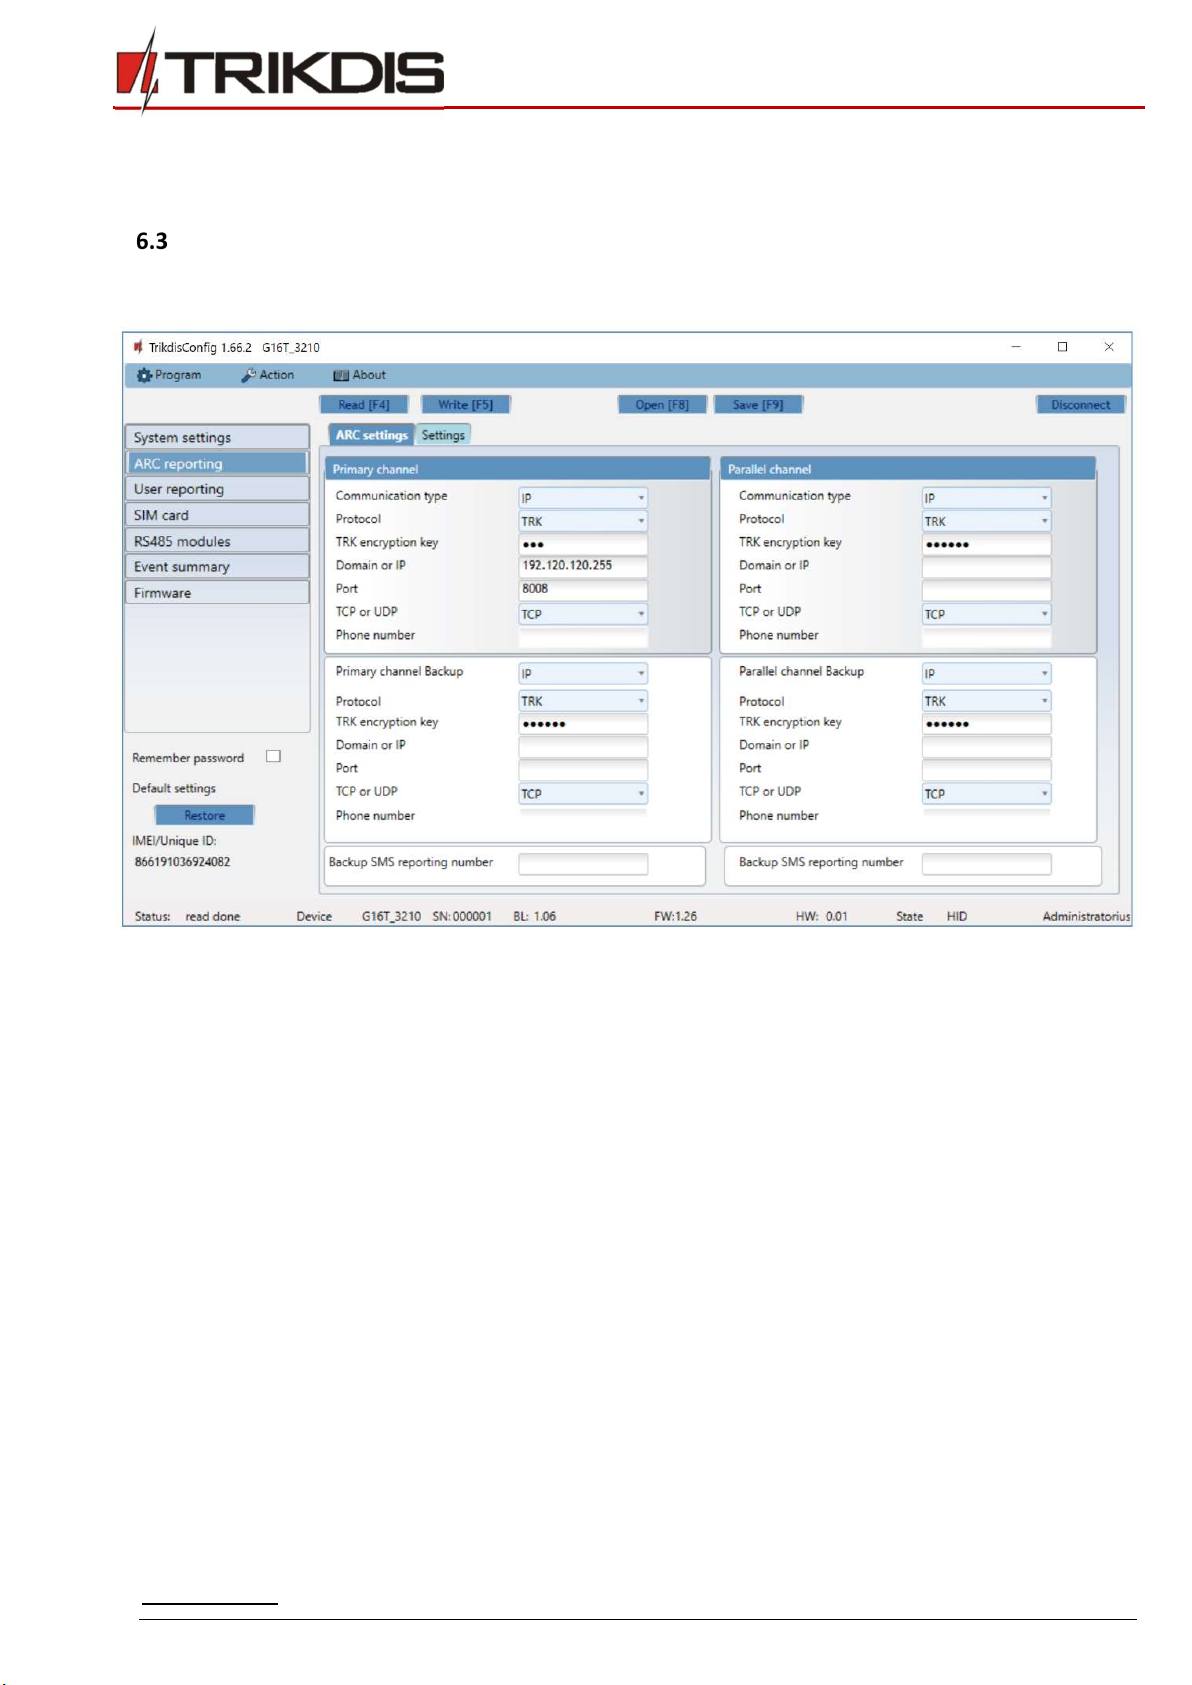
Task: Click the Program gear icon
Action: pos(144,375)
